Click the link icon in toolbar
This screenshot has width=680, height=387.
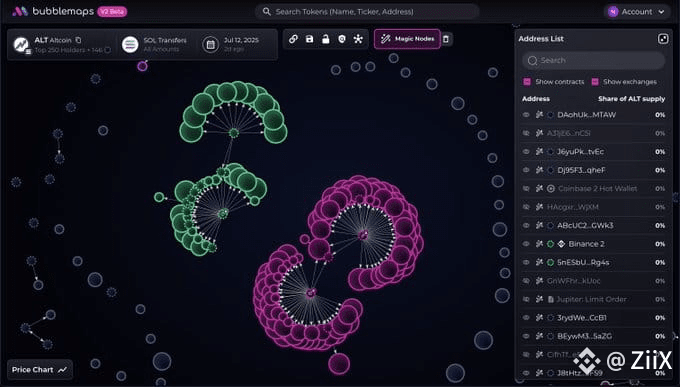293,39
